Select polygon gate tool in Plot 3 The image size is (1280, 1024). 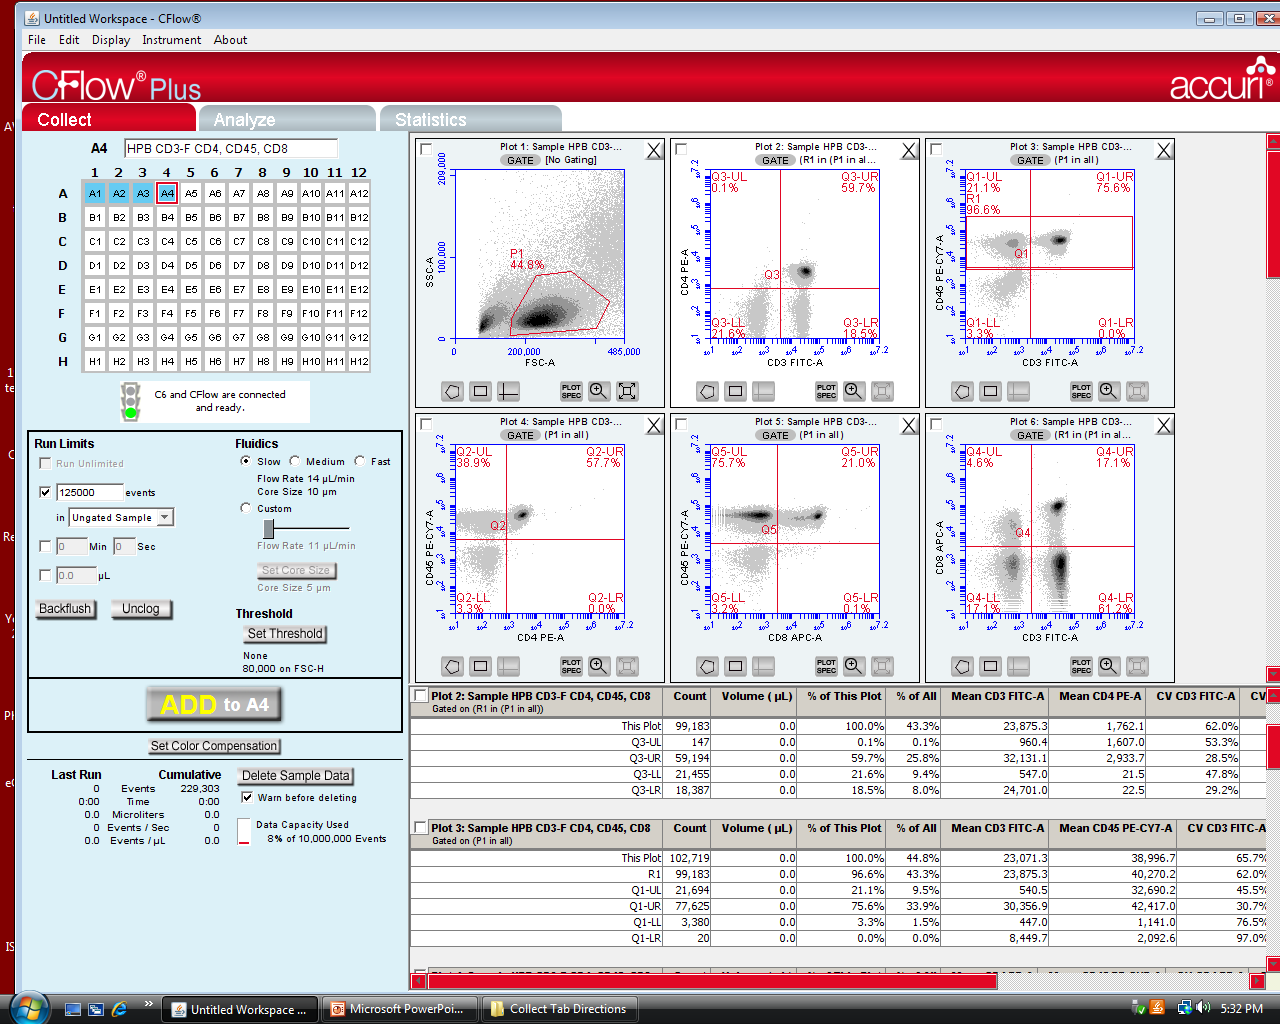[963, 391]
